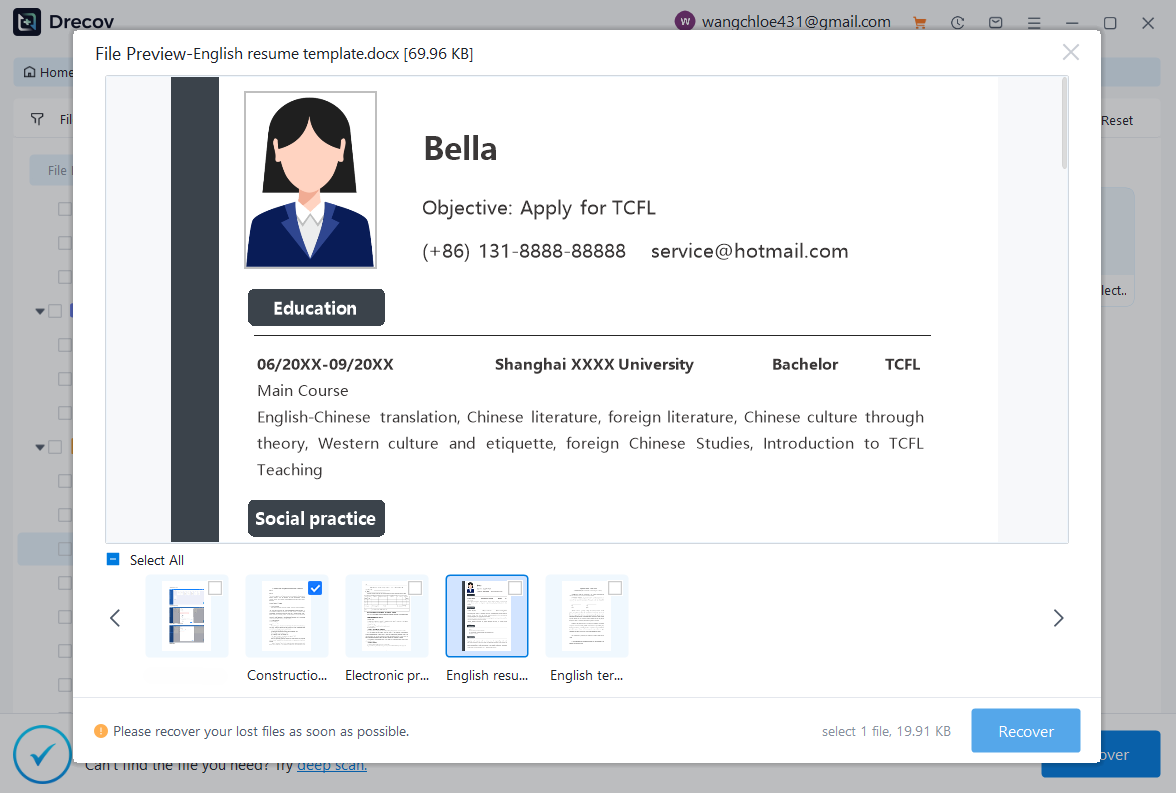
Task: Show next thumbnails with right arrow
Action: 1058,618
